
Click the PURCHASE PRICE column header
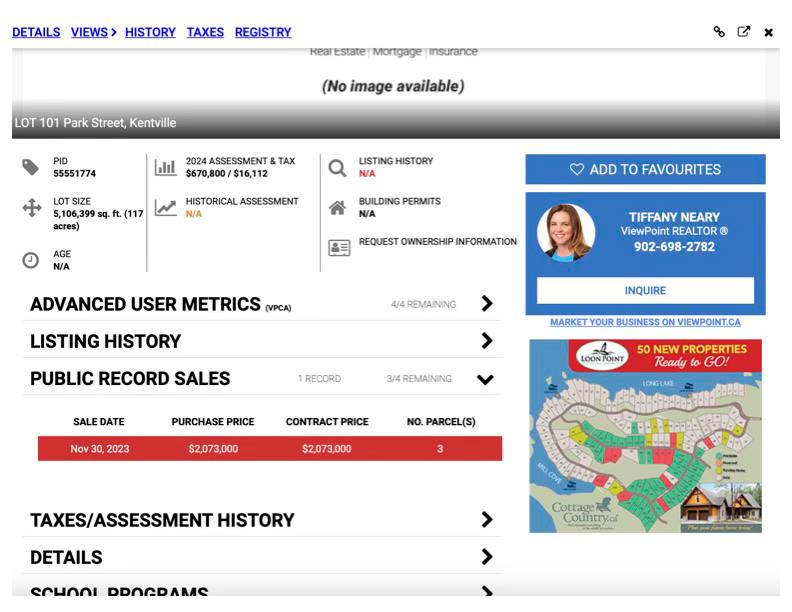[213, 422]
